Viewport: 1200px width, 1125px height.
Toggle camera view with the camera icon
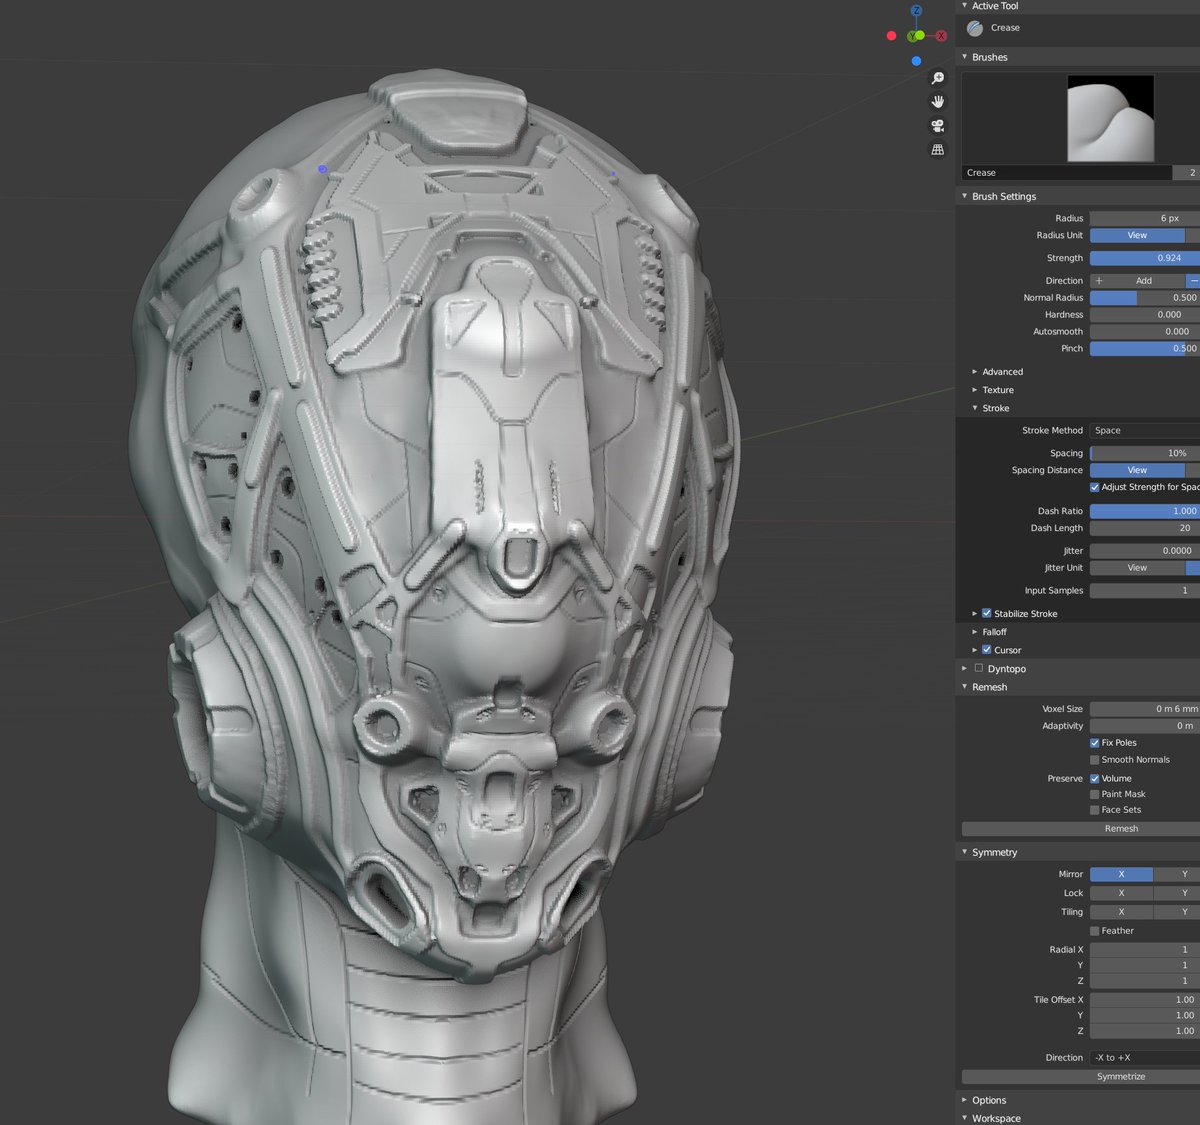[x=937, y=126]
